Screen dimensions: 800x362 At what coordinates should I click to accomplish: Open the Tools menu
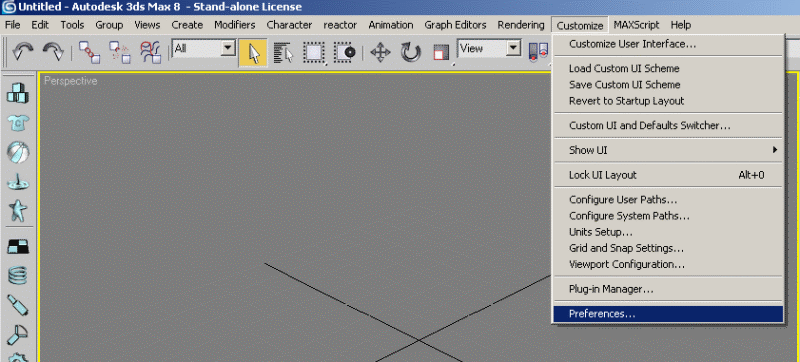point(72,25)
